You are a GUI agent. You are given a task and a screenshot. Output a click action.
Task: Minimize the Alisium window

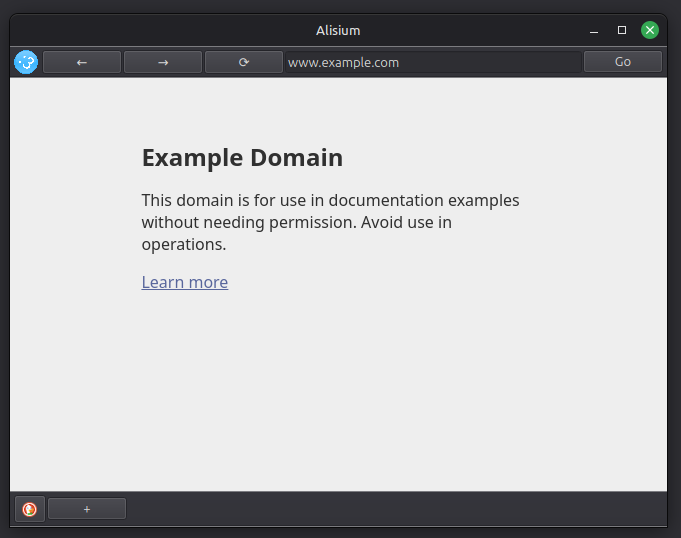click(x=594, y=31)
